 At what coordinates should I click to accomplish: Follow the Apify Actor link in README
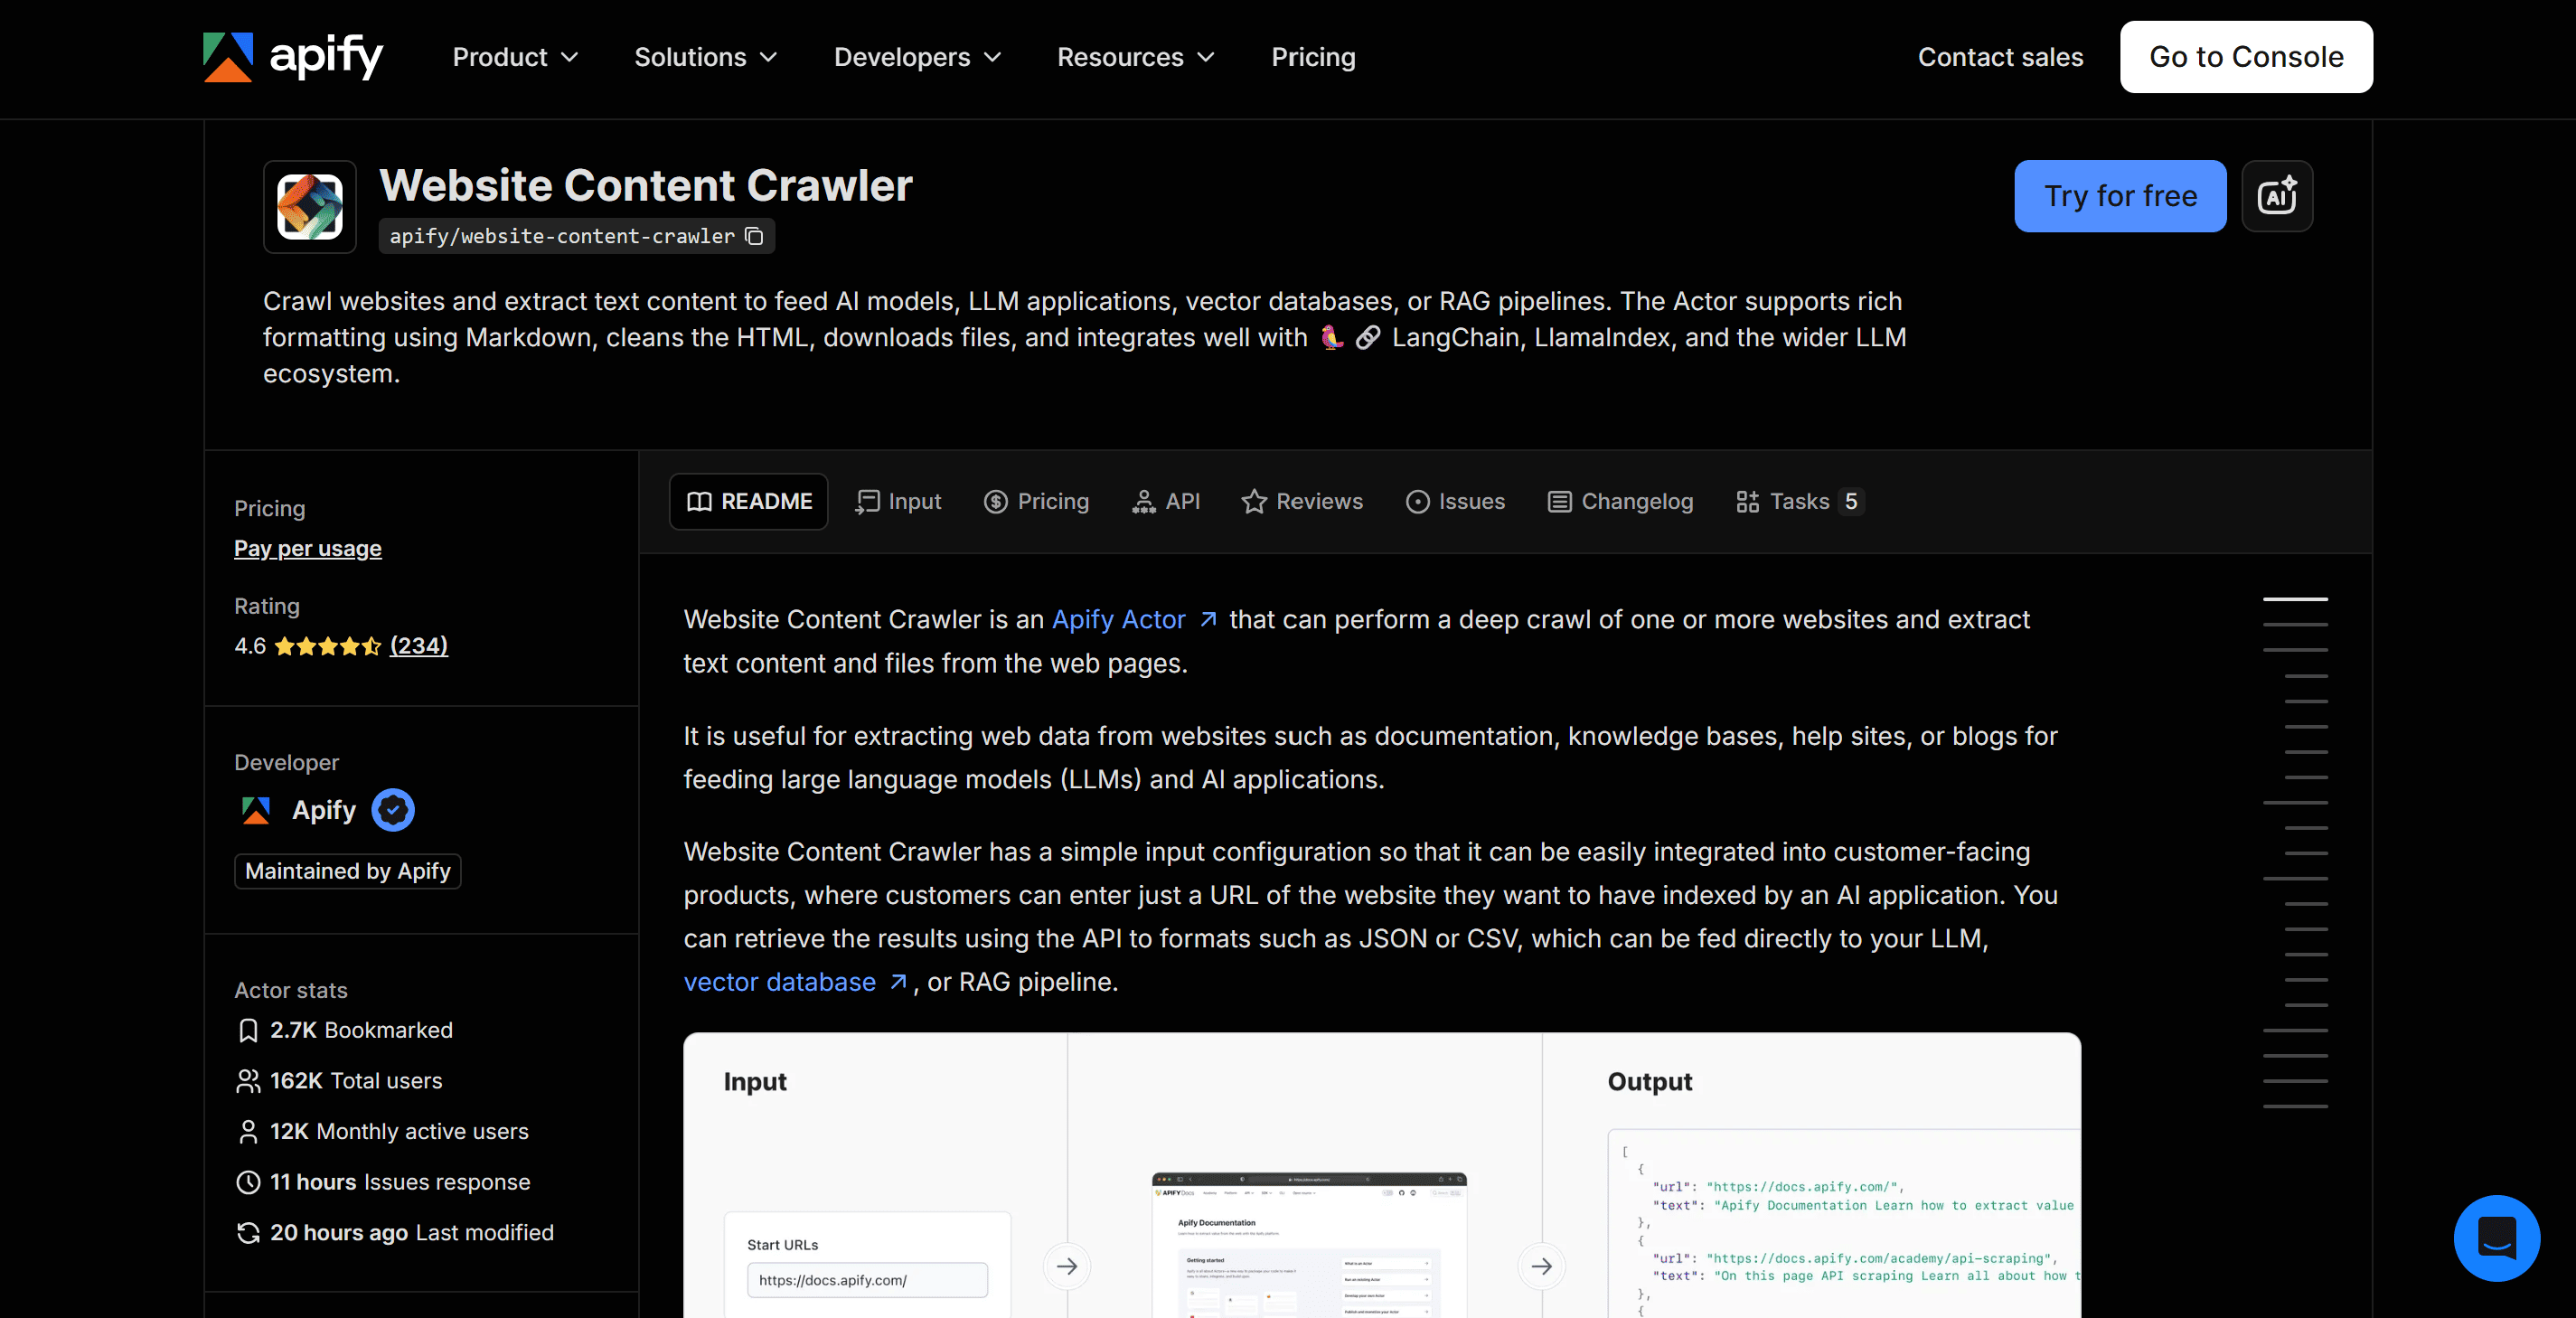pyautogui.click(x=1134, y=620)
